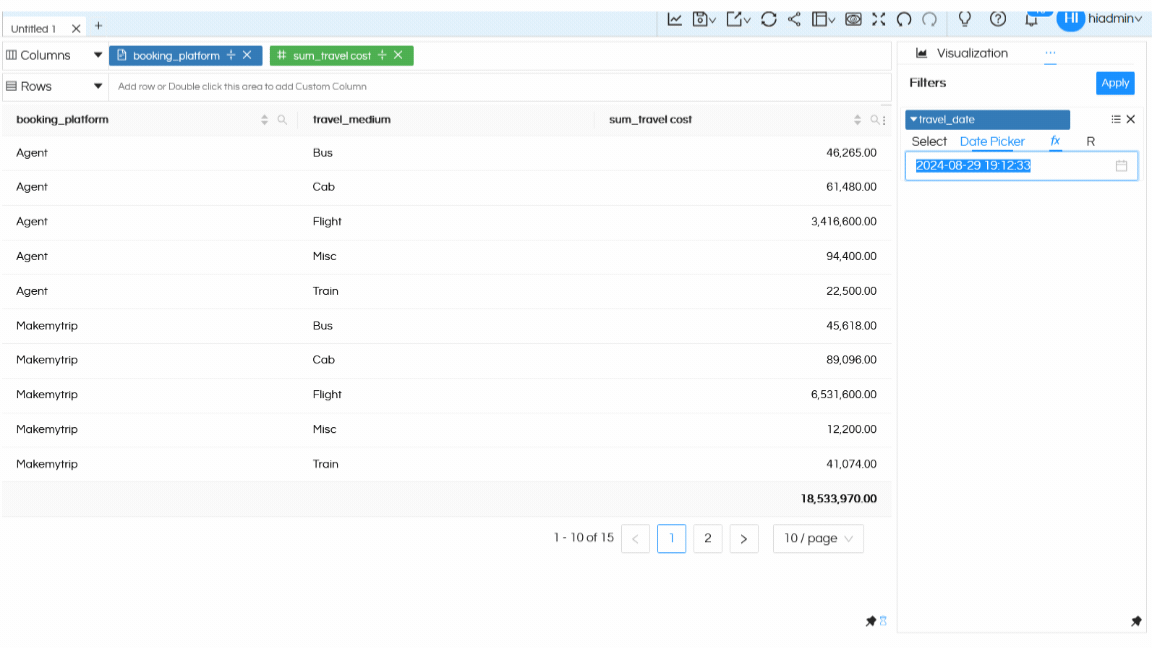This screenshot has height=648, width=1152.
Task: Select the R filter tab
Action: (1090, 142)
